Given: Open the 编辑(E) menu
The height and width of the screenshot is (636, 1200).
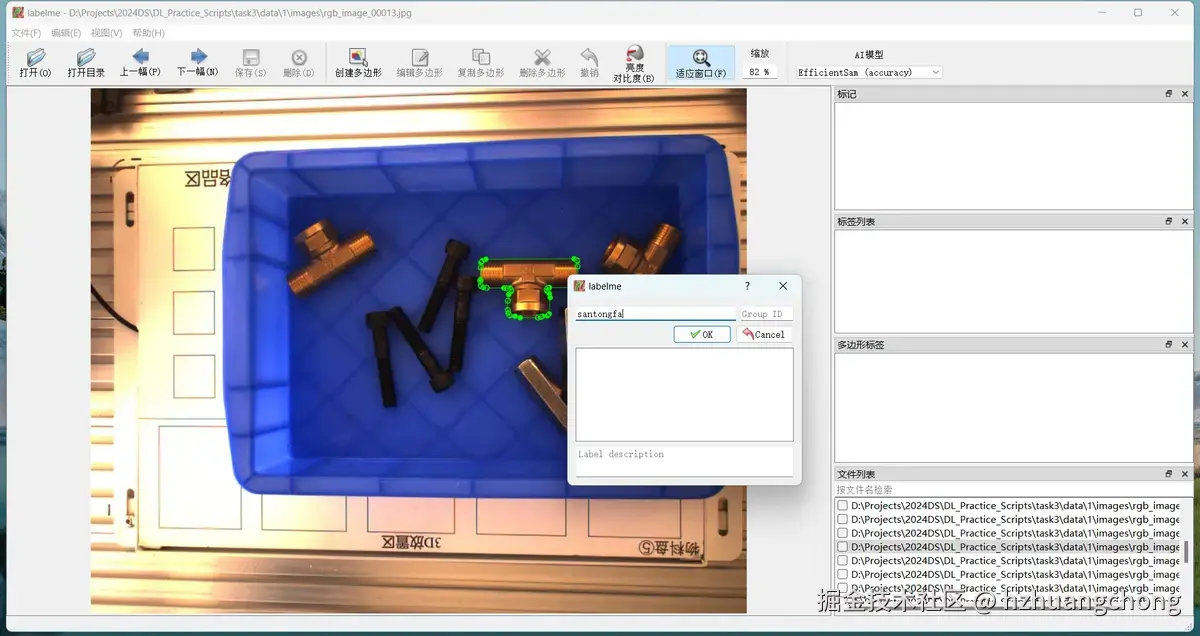Looking at the screenshot, I should tap(66, 33).
